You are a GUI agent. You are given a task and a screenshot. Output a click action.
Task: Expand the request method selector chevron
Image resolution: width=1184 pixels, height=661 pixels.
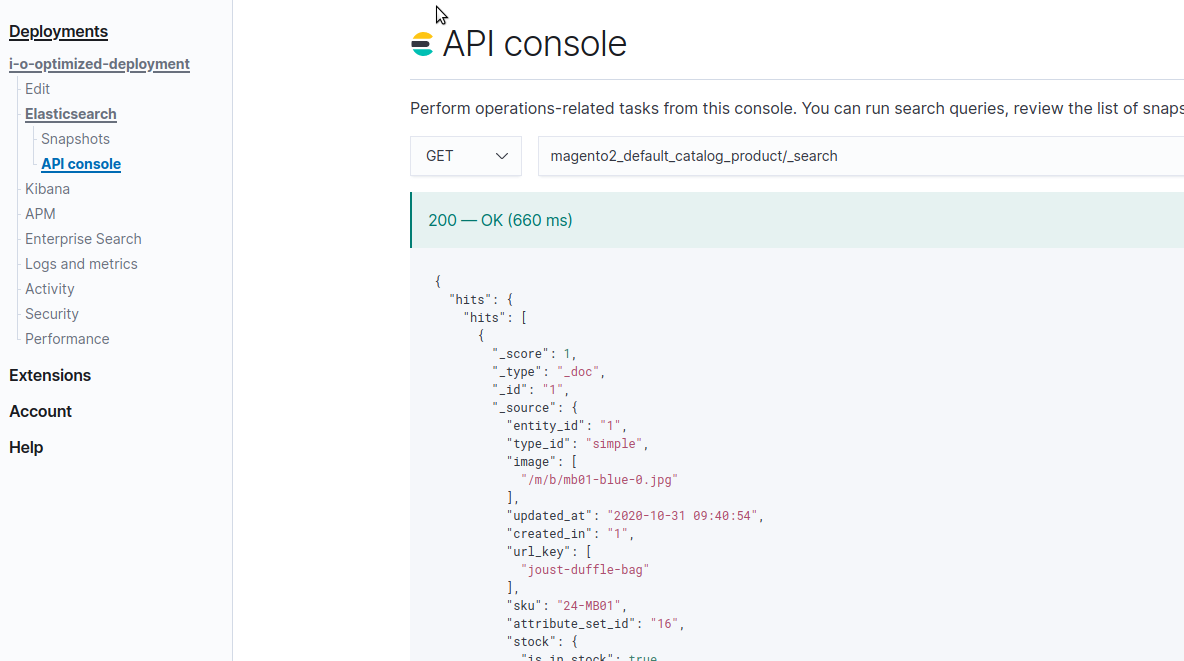(x=503, y=156)
